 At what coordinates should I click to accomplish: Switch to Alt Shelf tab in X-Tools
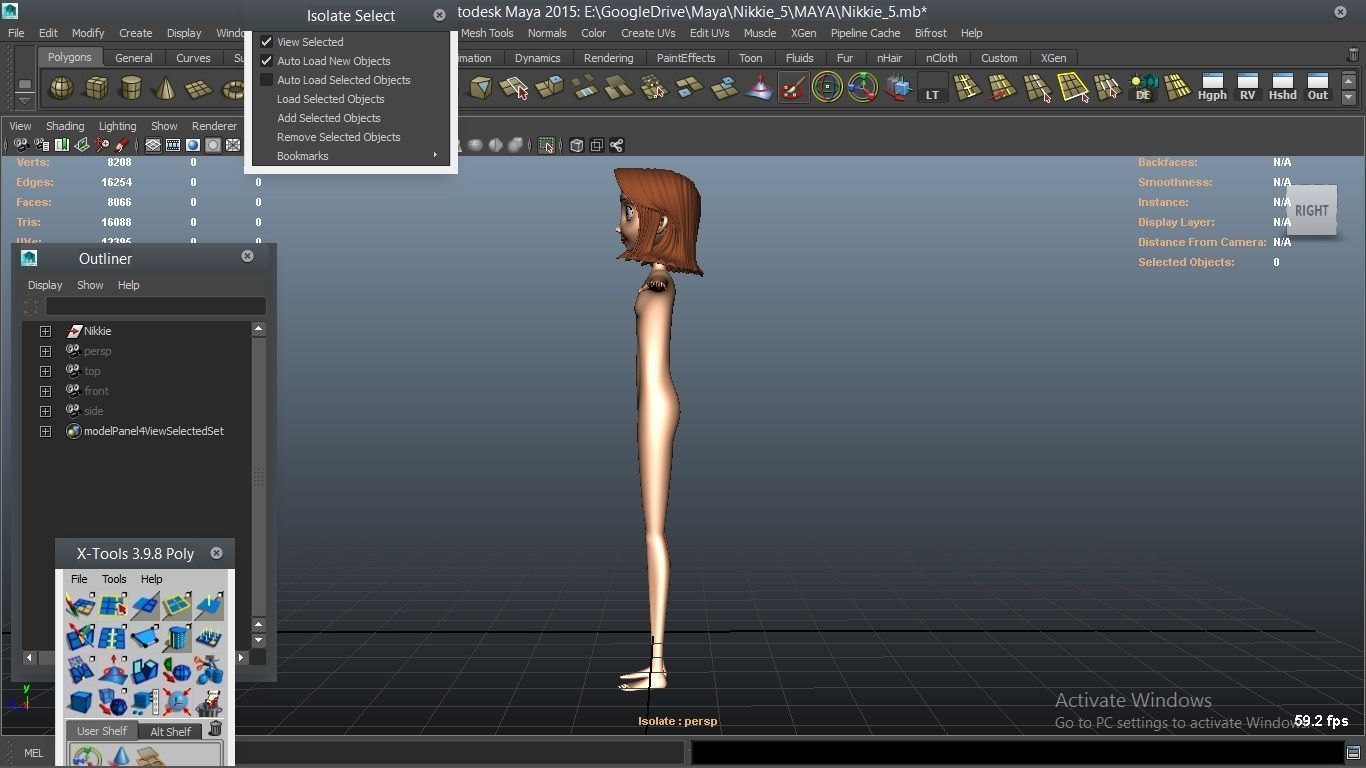tap(171, 731)
